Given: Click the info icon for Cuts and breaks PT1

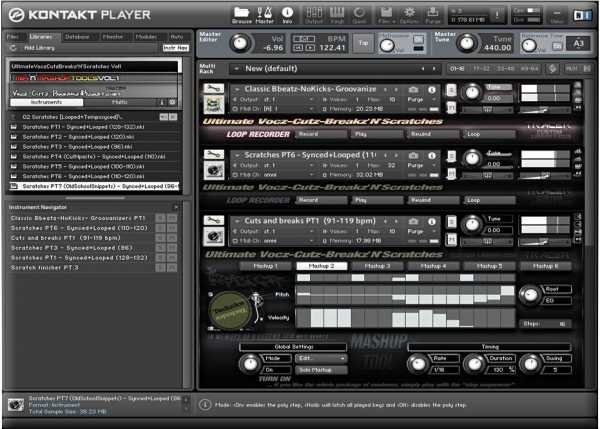Looking at the screenshot, I should point(432,222).
